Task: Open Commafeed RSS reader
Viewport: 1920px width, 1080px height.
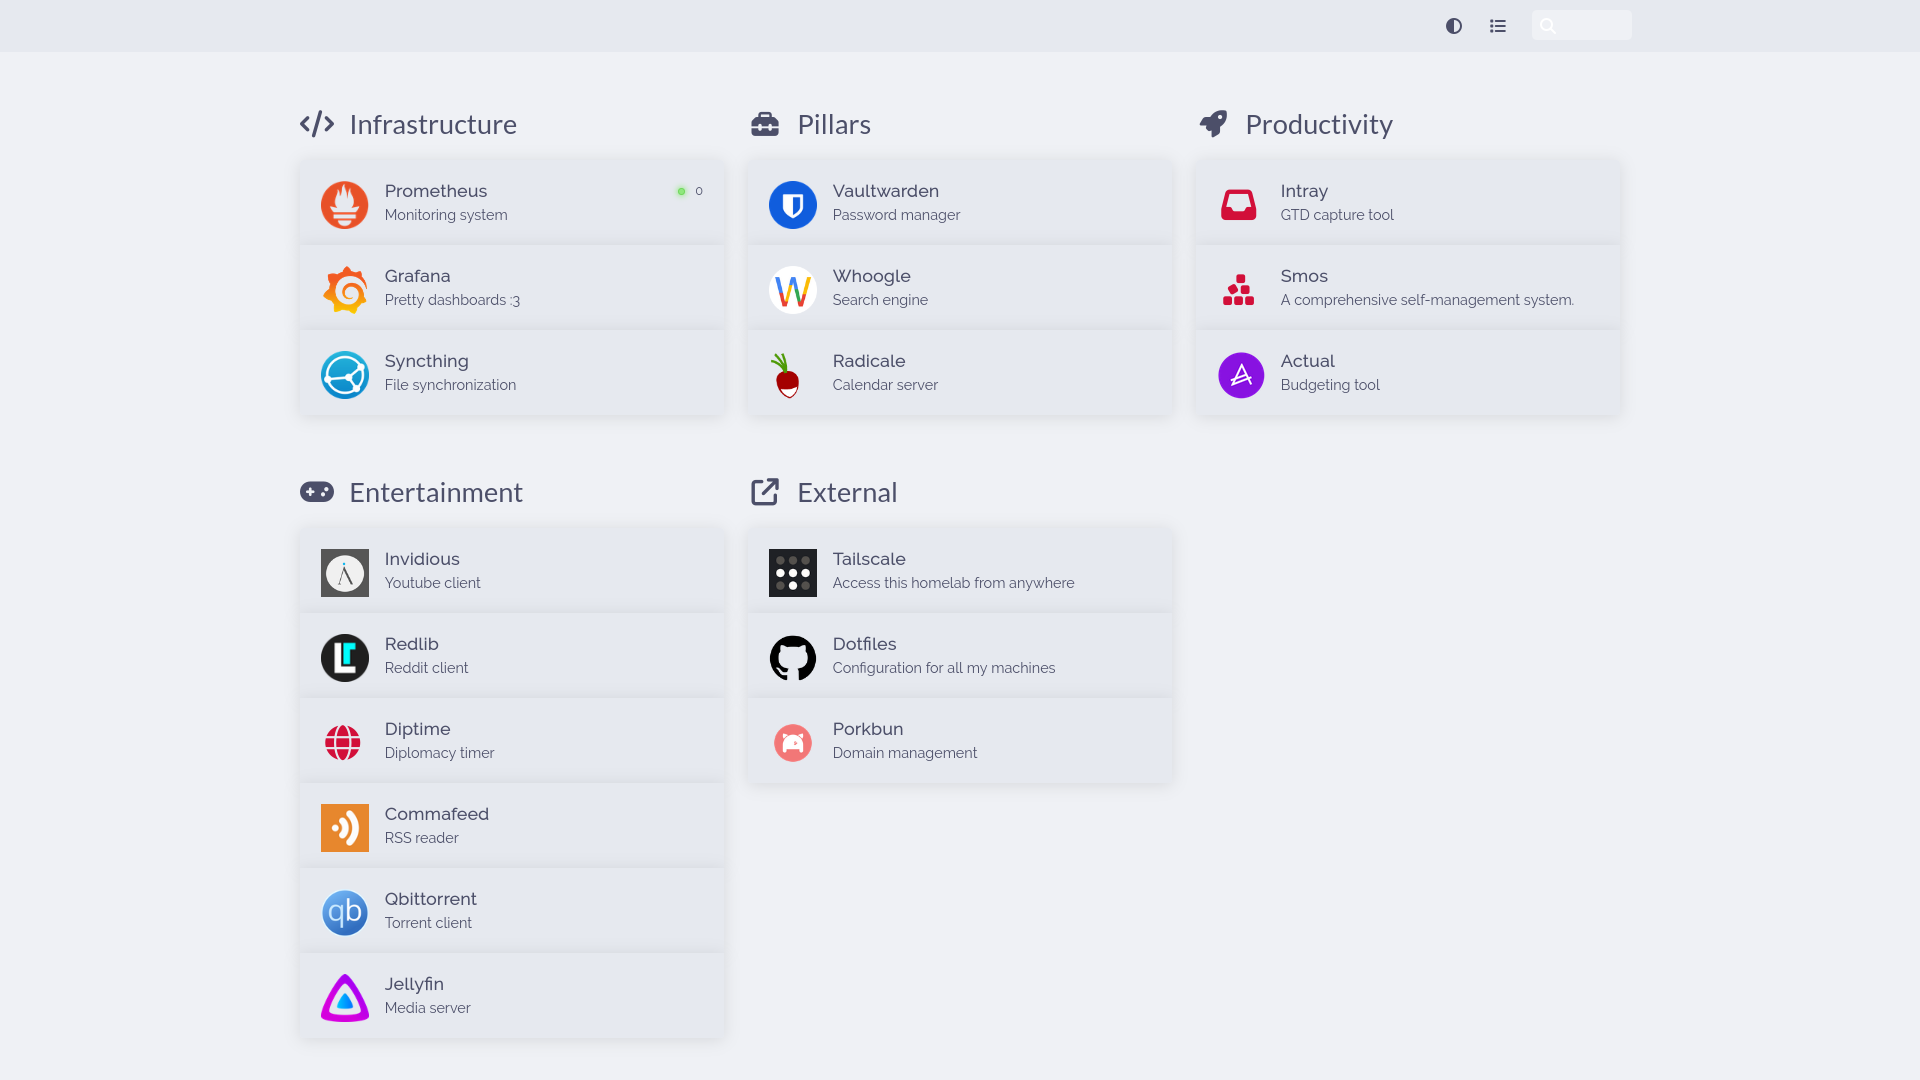Action: (512, 824)
